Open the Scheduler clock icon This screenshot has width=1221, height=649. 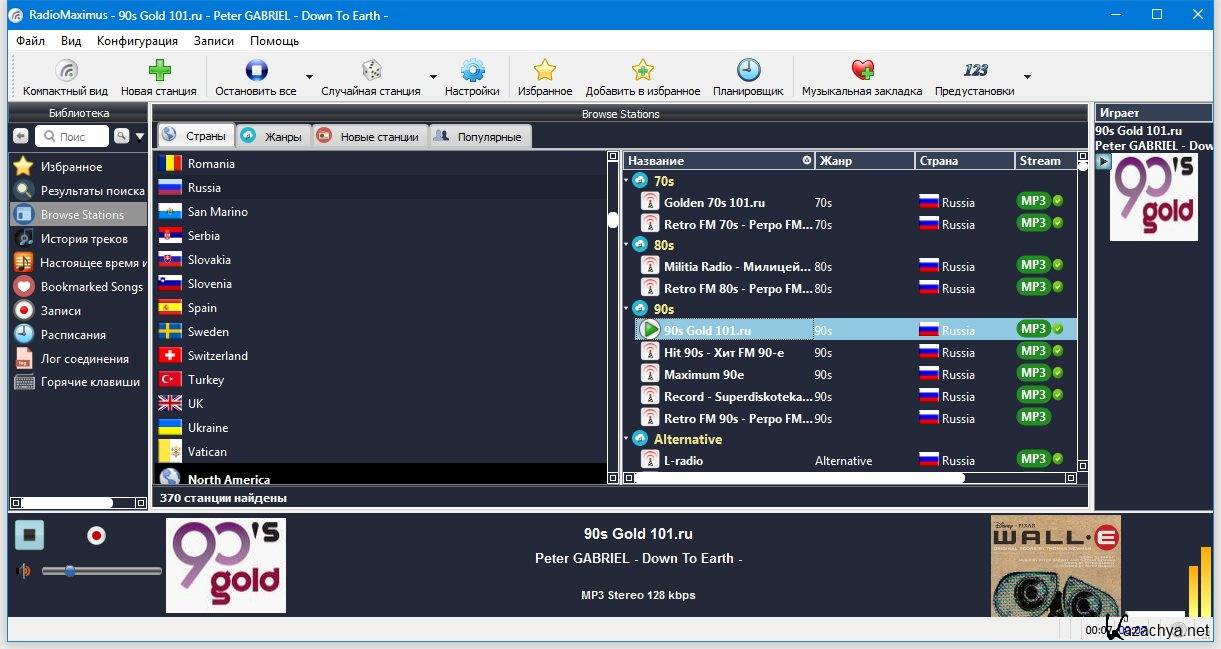[748, 72]
